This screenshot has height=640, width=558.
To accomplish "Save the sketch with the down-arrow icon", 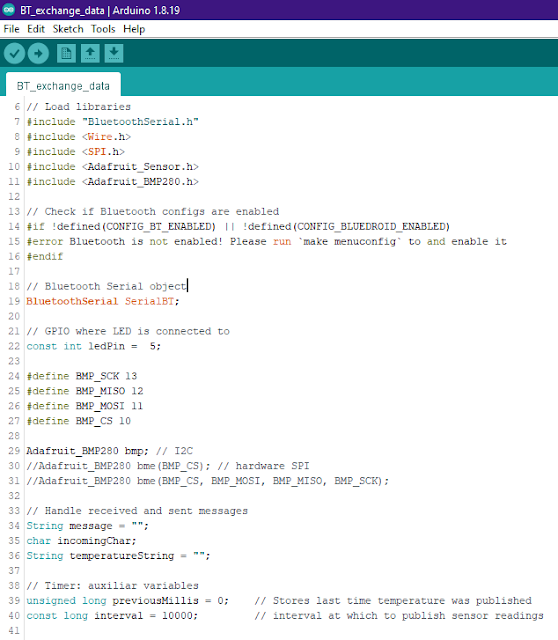I will [114, 53].
